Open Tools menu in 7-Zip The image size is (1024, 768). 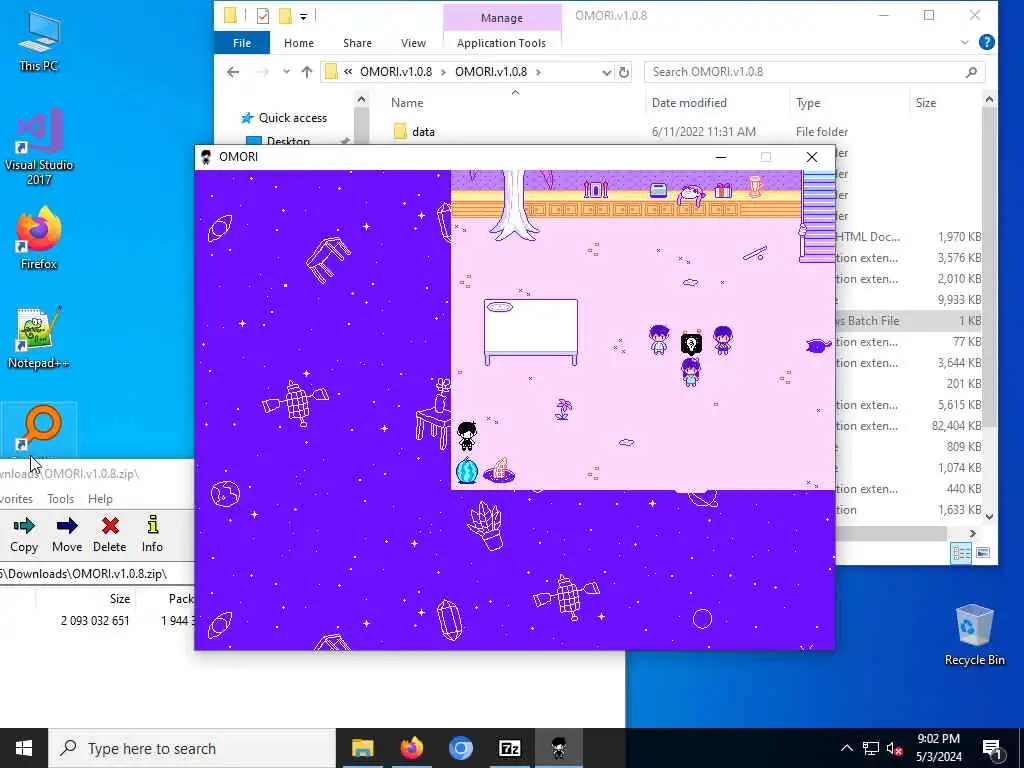click(x=61, y=499)
